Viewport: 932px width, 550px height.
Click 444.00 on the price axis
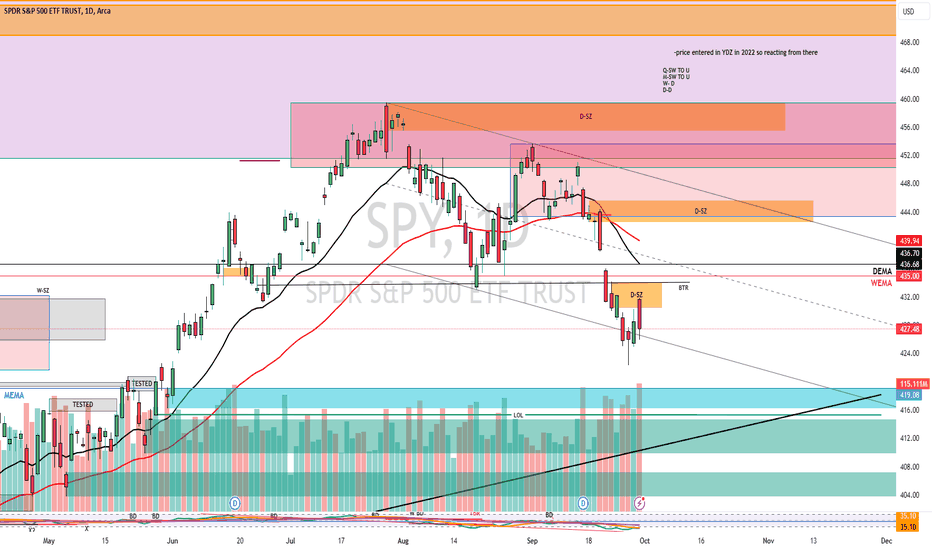pos(909,212)
